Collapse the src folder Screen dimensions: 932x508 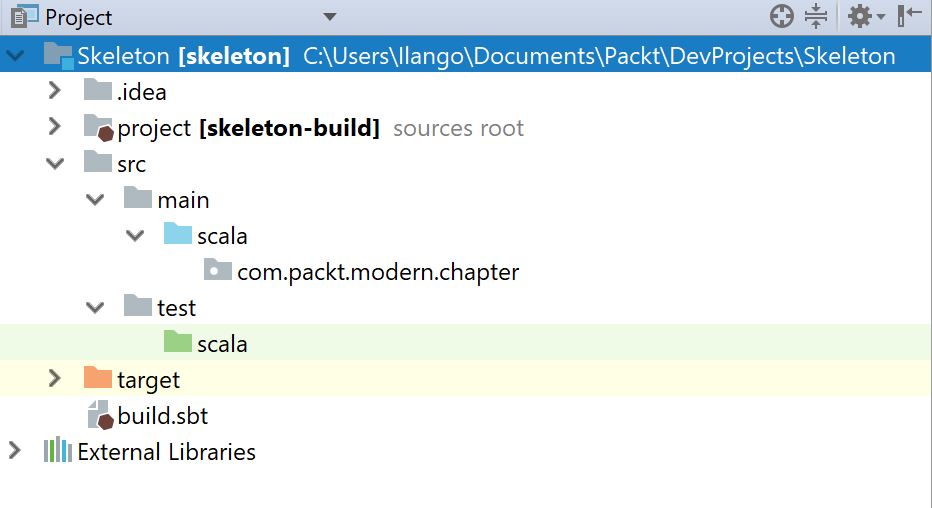click(x=55, y=163)
